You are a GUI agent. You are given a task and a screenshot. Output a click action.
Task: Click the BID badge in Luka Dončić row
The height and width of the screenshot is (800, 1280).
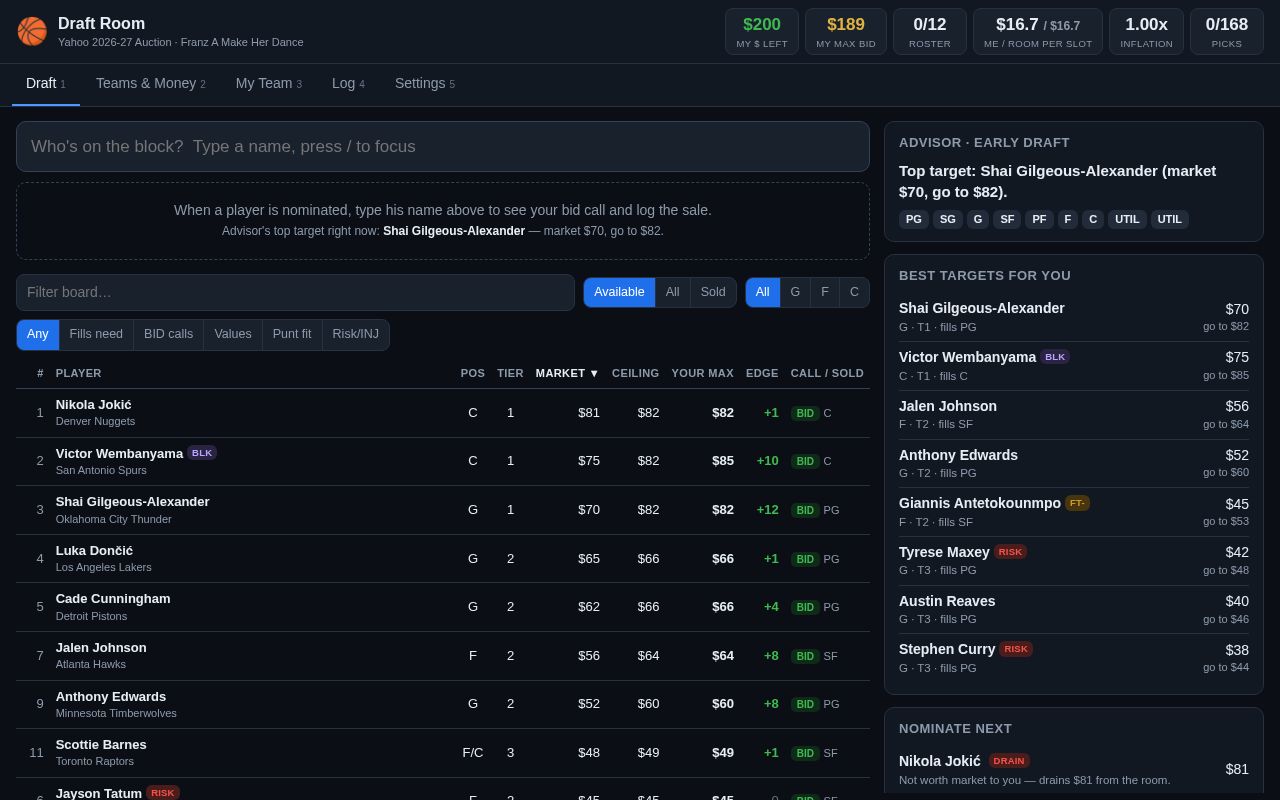[x=805, y=559]
